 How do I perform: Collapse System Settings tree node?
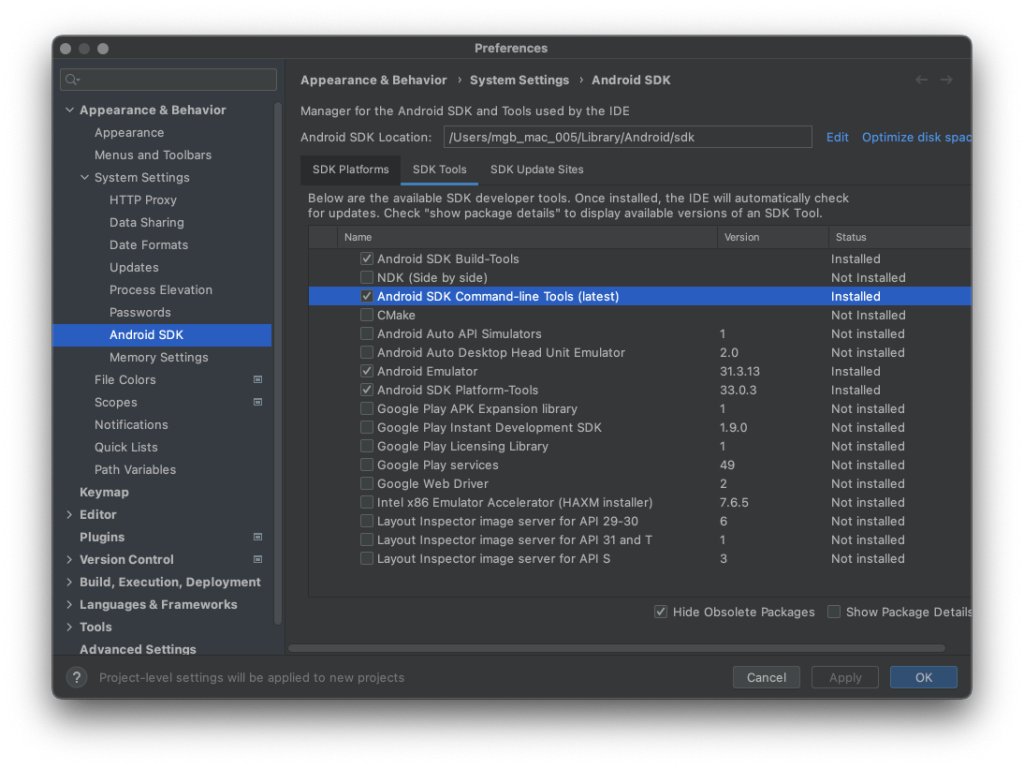tap(84, 178)
